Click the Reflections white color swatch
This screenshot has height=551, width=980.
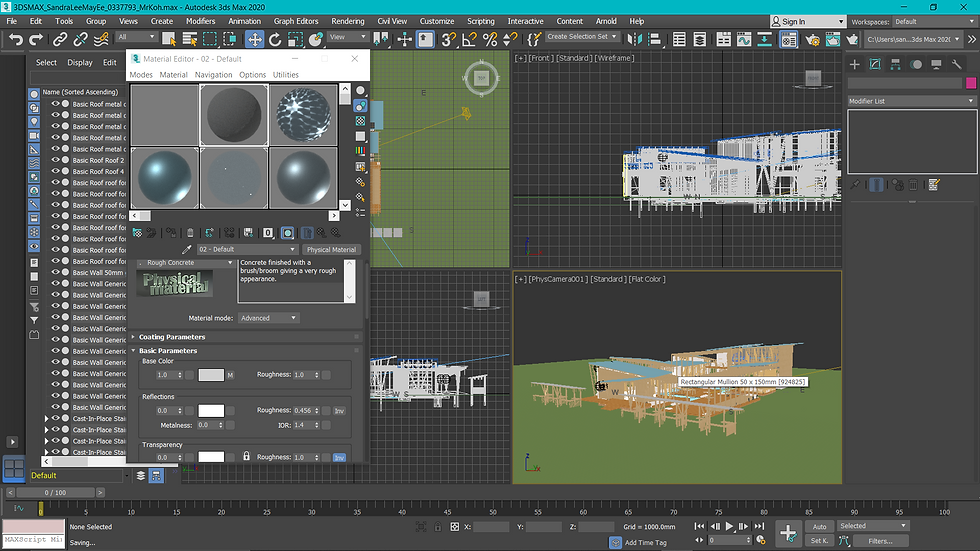(211, 410)
